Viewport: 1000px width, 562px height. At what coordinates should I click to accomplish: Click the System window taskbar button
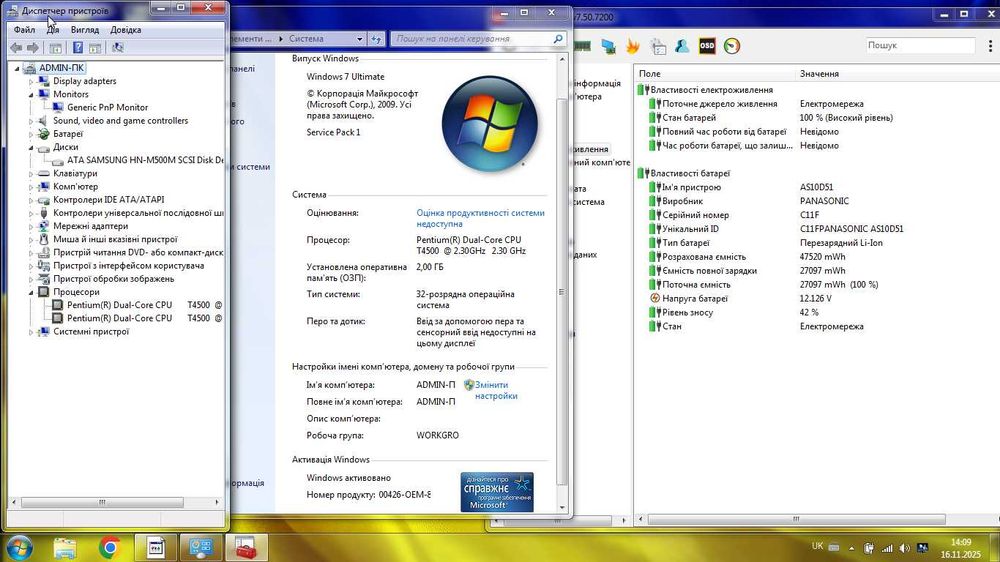[201, 547]
